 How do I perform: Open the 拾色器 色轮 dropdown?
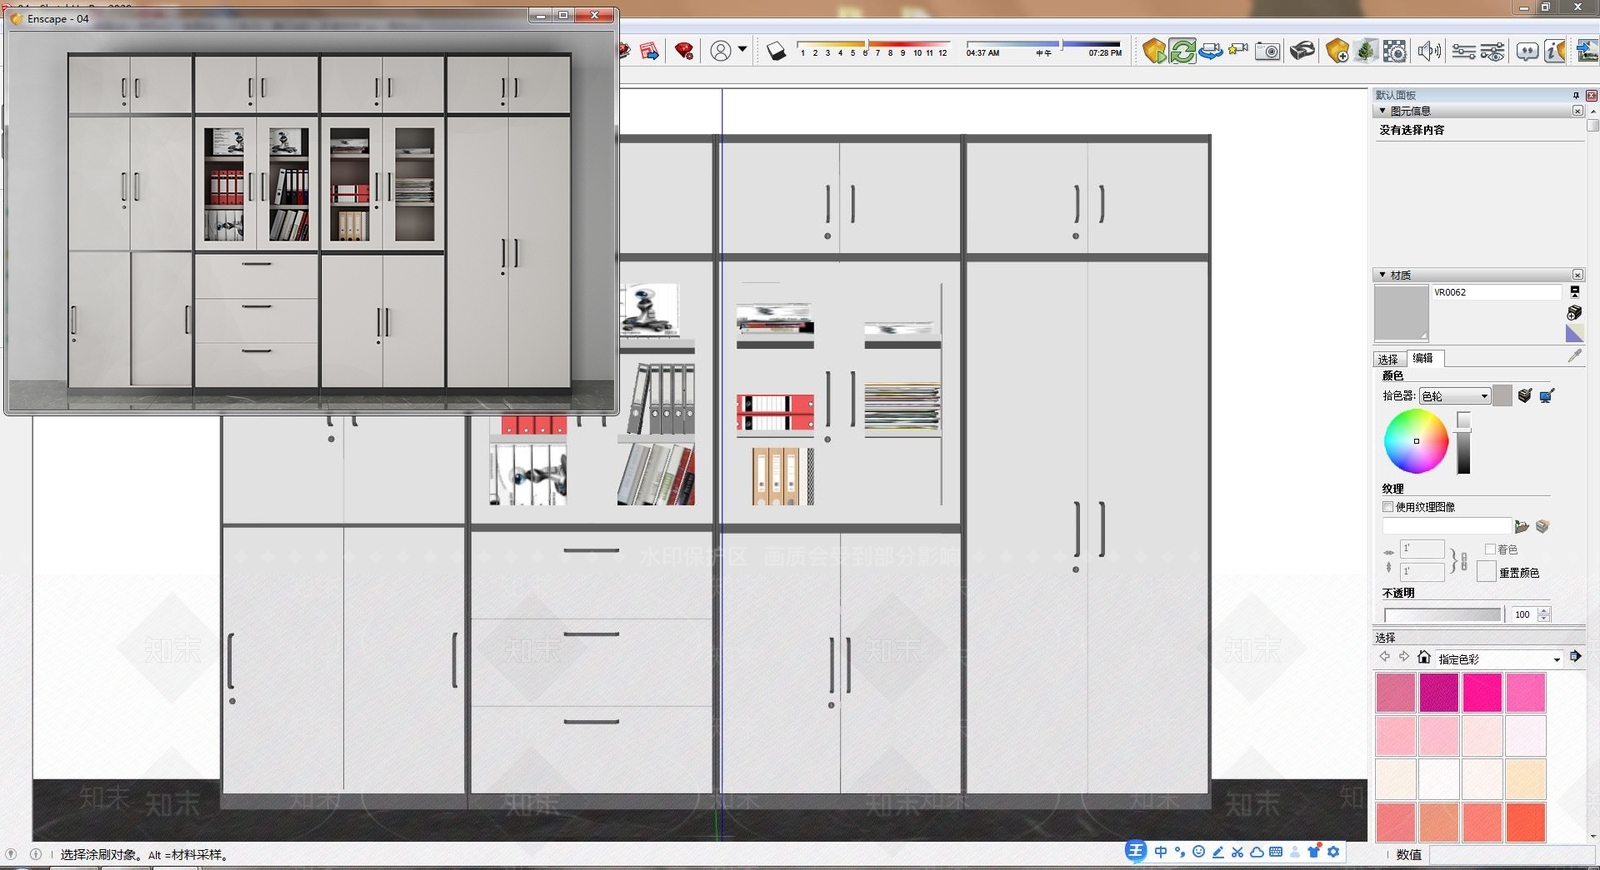coord(1455,396)
